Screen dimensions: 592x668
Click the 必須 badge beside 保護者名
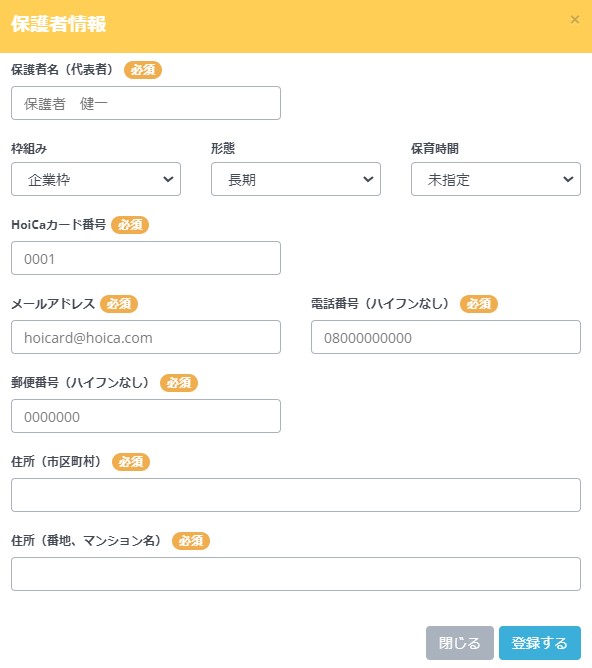[143, 70]
